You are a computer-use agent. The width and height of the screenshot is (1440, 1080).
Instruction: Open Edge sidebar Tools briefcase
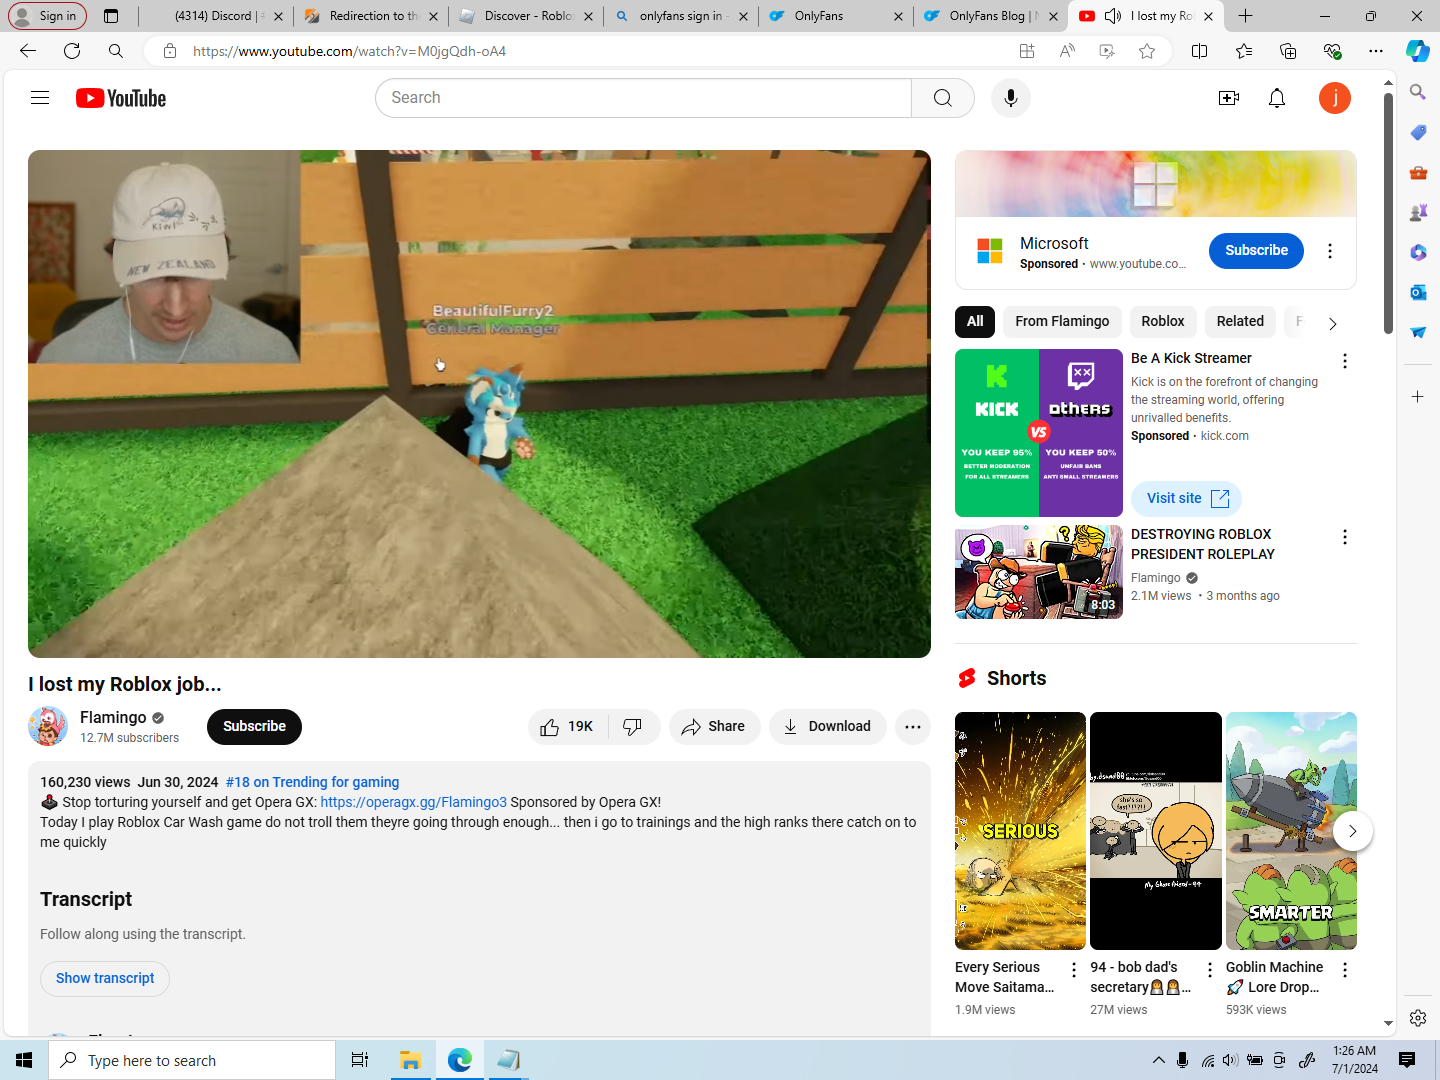point(1418,172)
